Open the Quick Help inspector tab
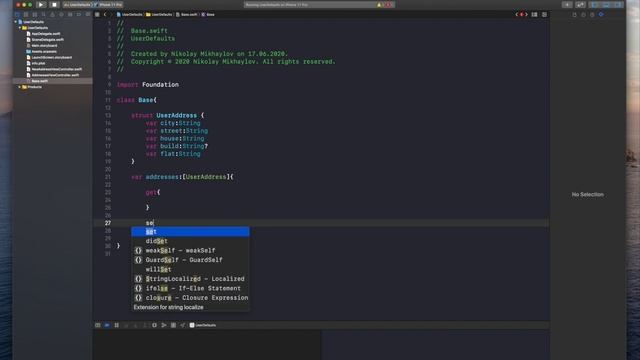 (x=592, y=15)
